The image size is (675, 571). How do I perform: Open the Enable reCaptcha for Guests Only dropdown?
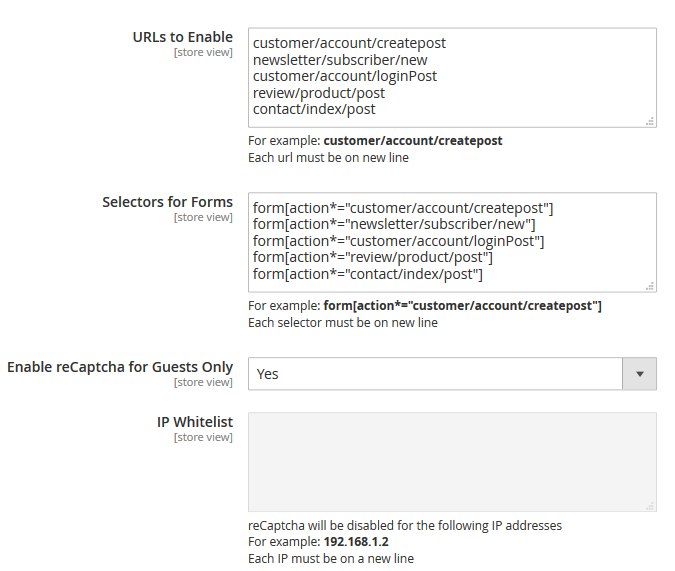(x=452, y=374)
